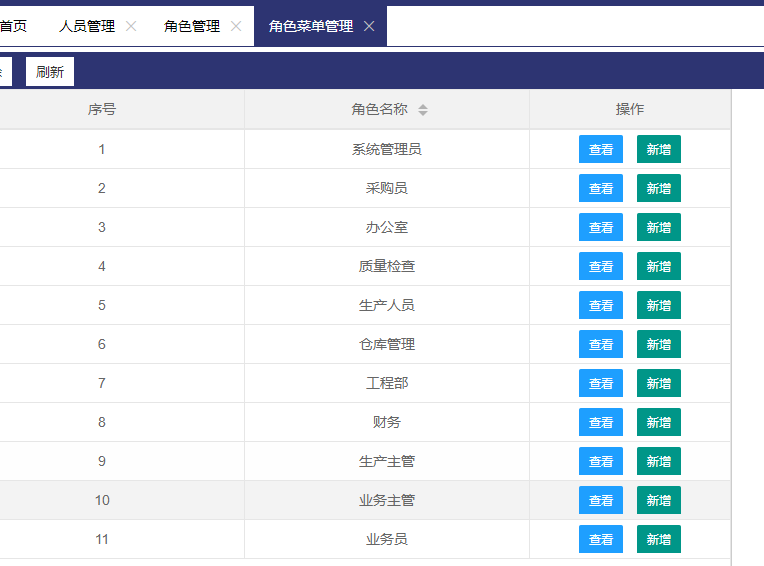Click 新增 in the 工程部 row
Screen dimensions: 764x566
(659, 383)
